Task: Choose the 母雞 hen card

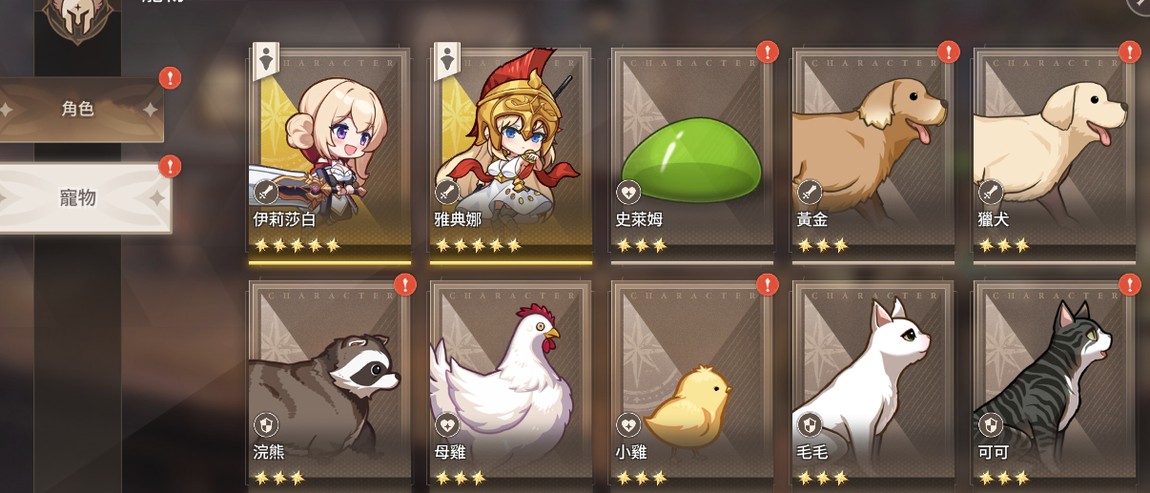Action: click(x=510, y=385)
